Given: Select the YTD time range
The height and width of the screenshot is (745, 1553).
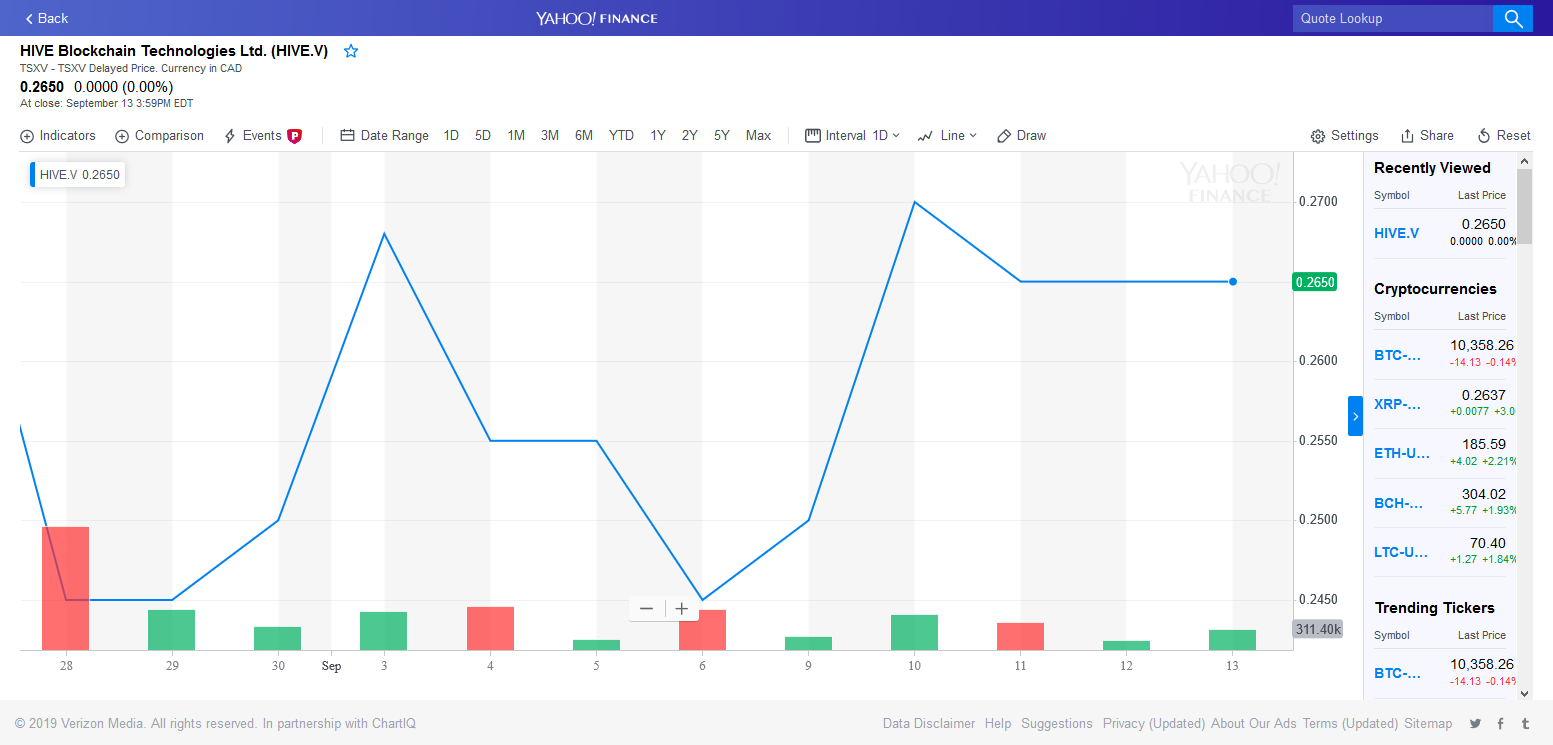Looking at the screenshot, I should [621, 136].
